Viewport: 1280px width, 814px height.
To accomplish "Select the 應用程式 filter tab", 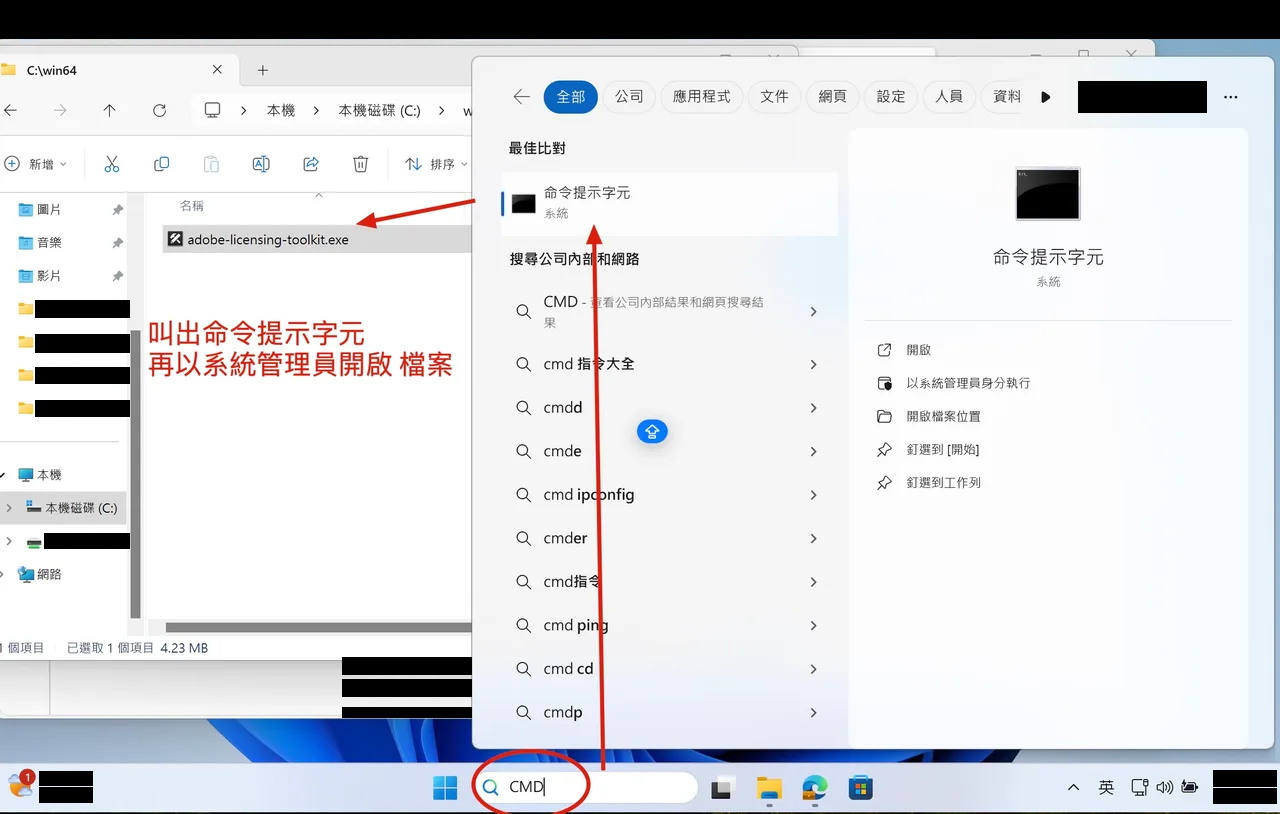I will click(x=702, y=97).
